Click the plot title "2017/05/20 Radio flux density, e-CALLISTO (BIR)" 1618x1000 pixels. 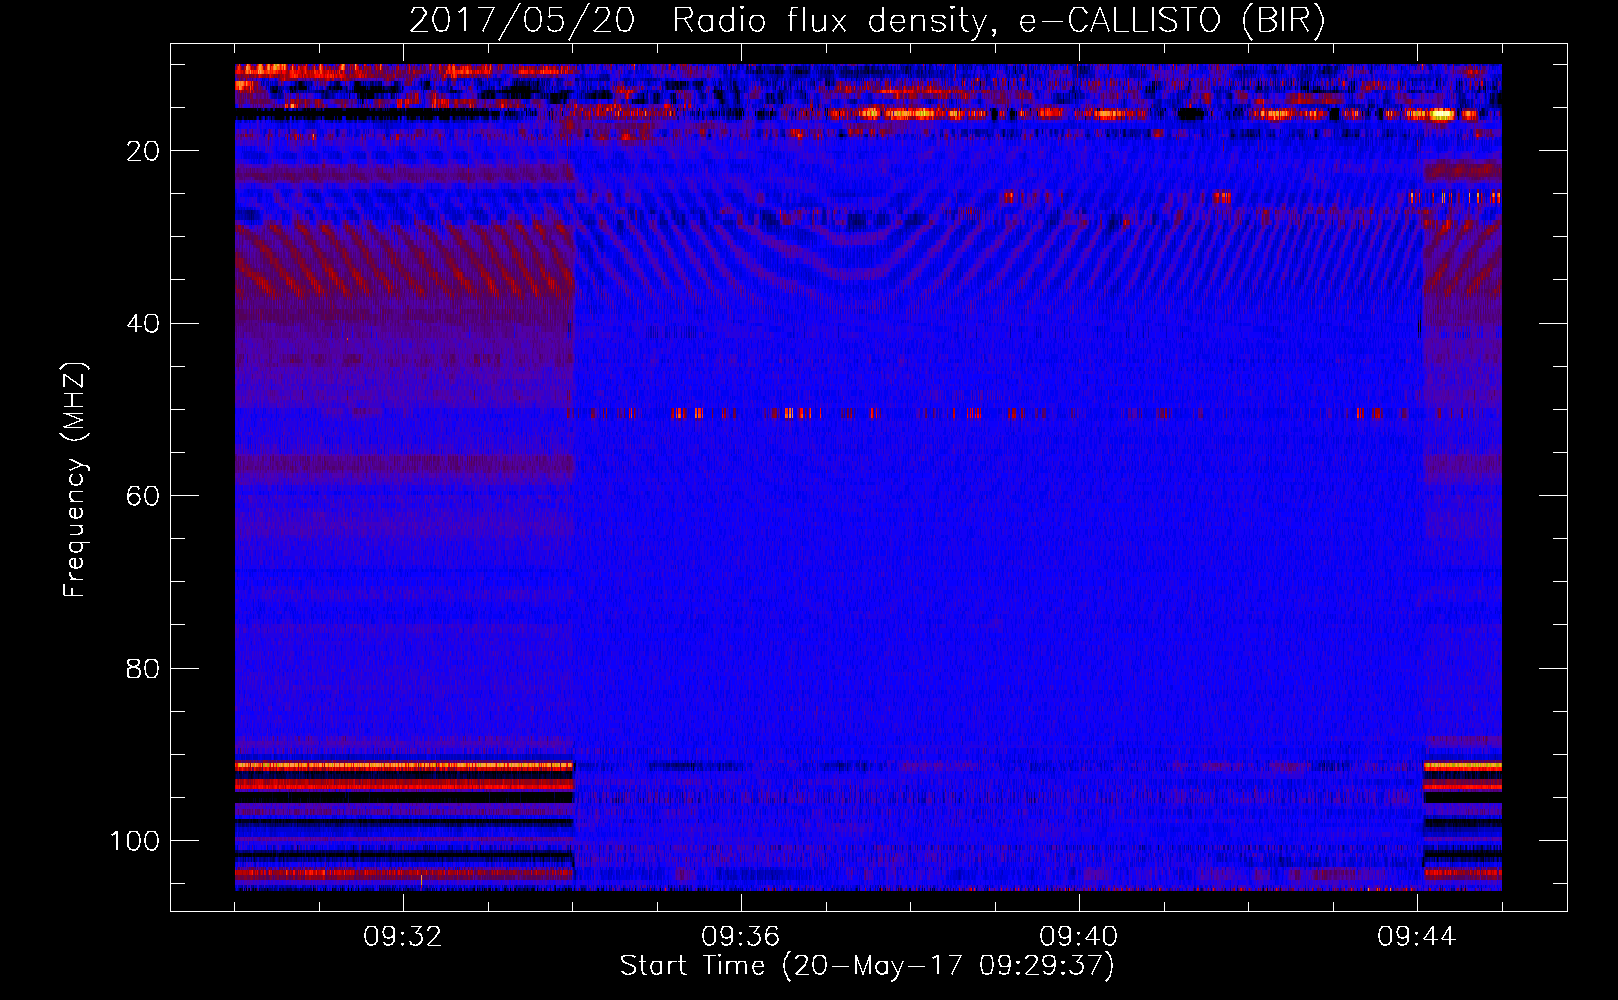coord(867,20)
